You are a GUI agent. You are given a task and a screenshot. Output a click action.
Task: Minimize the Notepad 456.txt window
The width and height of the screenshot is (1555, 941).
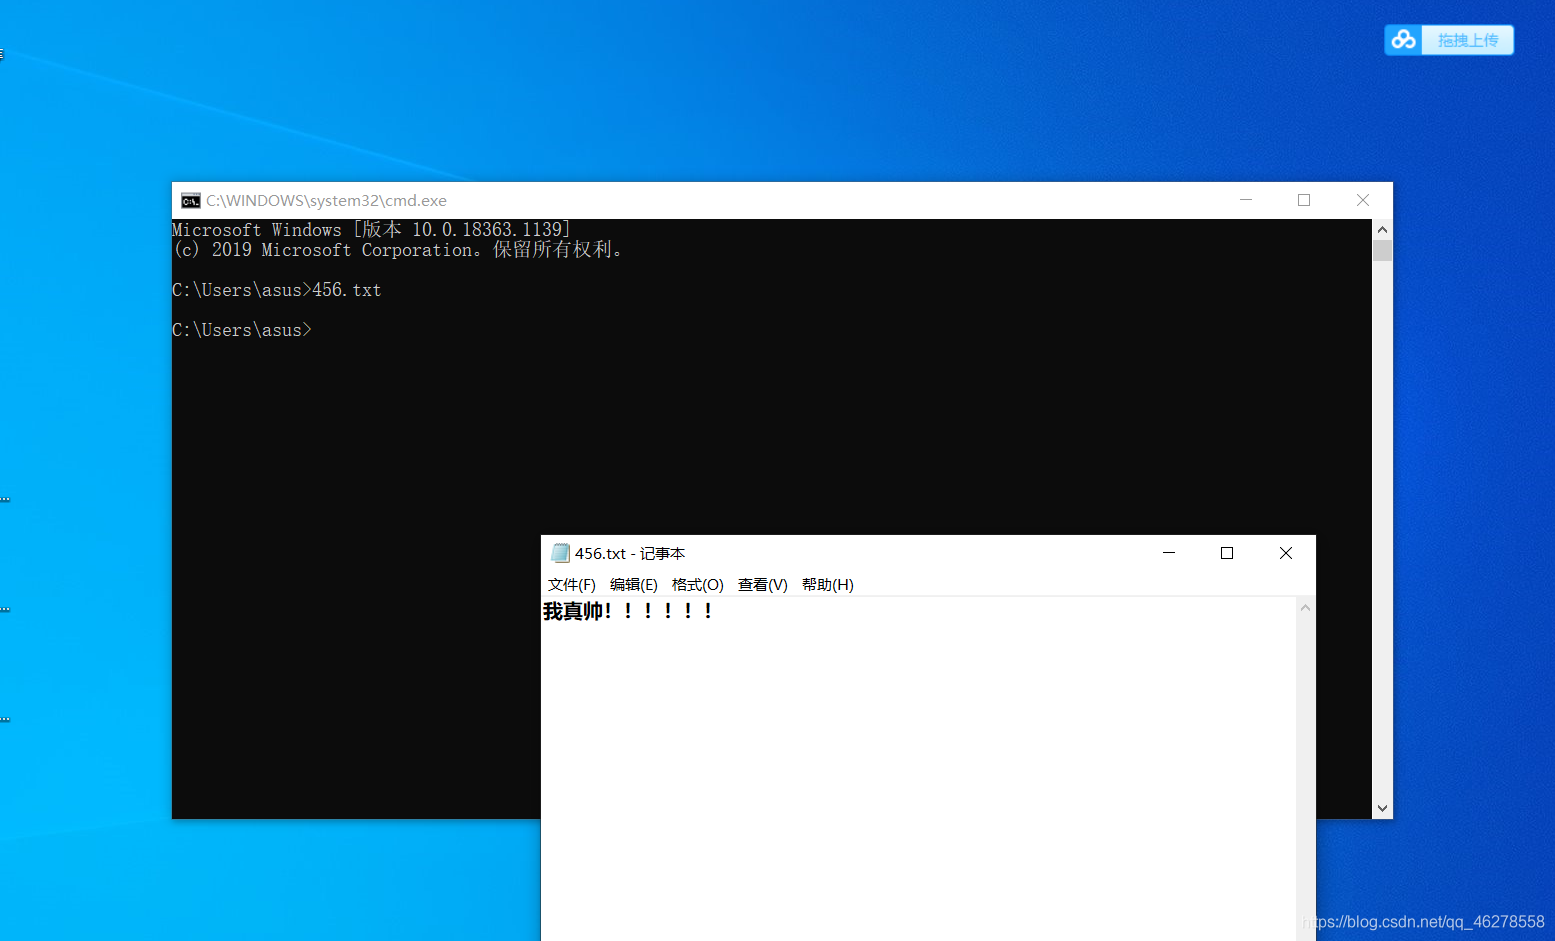(1169, 553)
